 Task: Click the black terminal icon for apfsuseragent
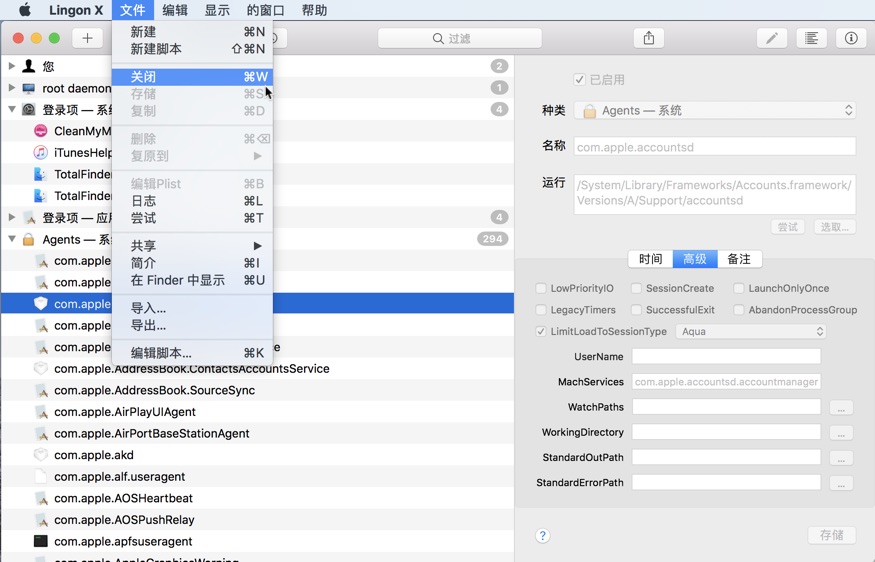(x=41, y=541)
